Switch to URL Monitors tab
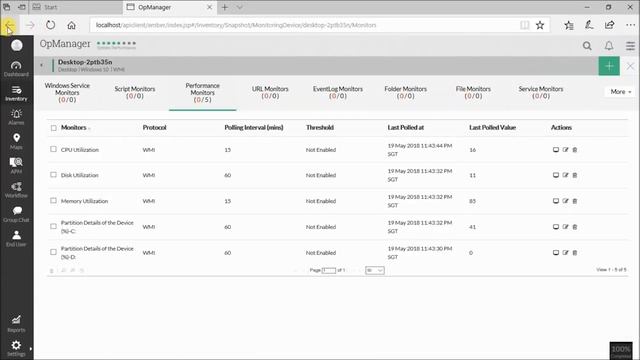The height and width of the screenshot is (360, 640). tap(270, 92)
